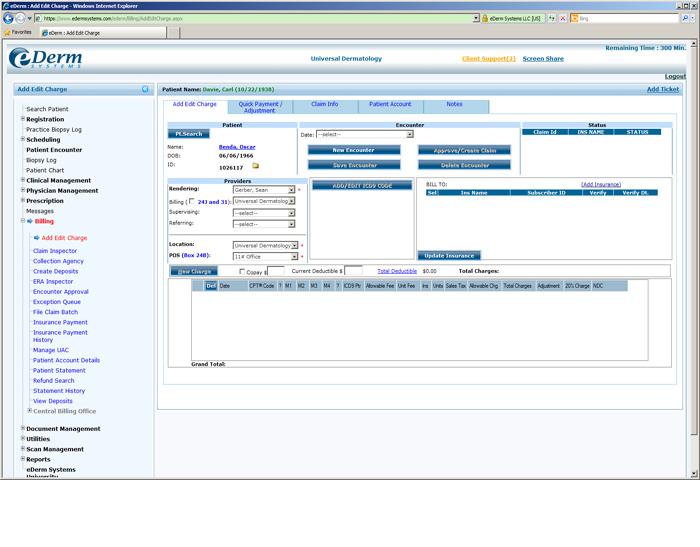Click the refresh icon beside Add Edit Charge header
700x547 pixels.
point(145,89)
